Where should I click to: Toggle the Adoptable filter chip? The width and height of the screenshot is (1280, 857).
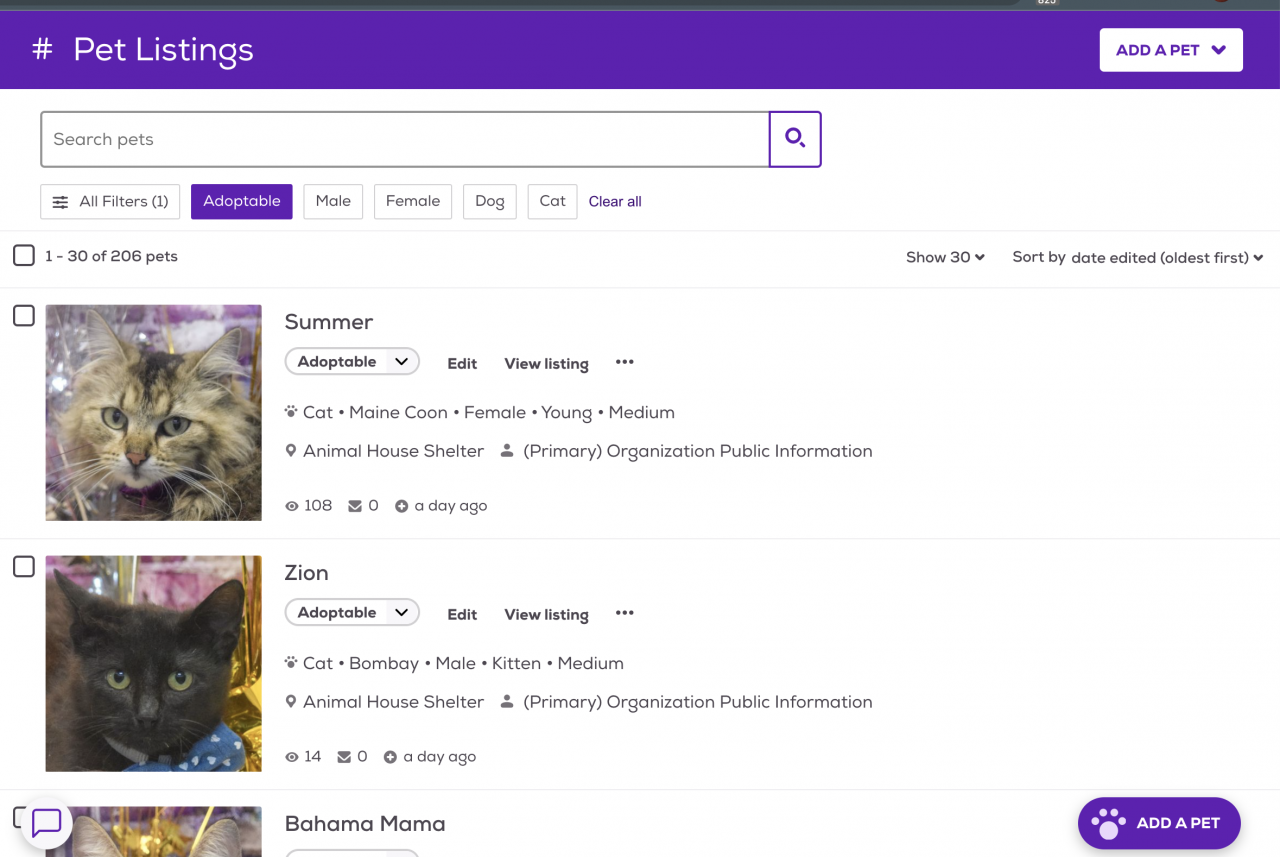242,201
